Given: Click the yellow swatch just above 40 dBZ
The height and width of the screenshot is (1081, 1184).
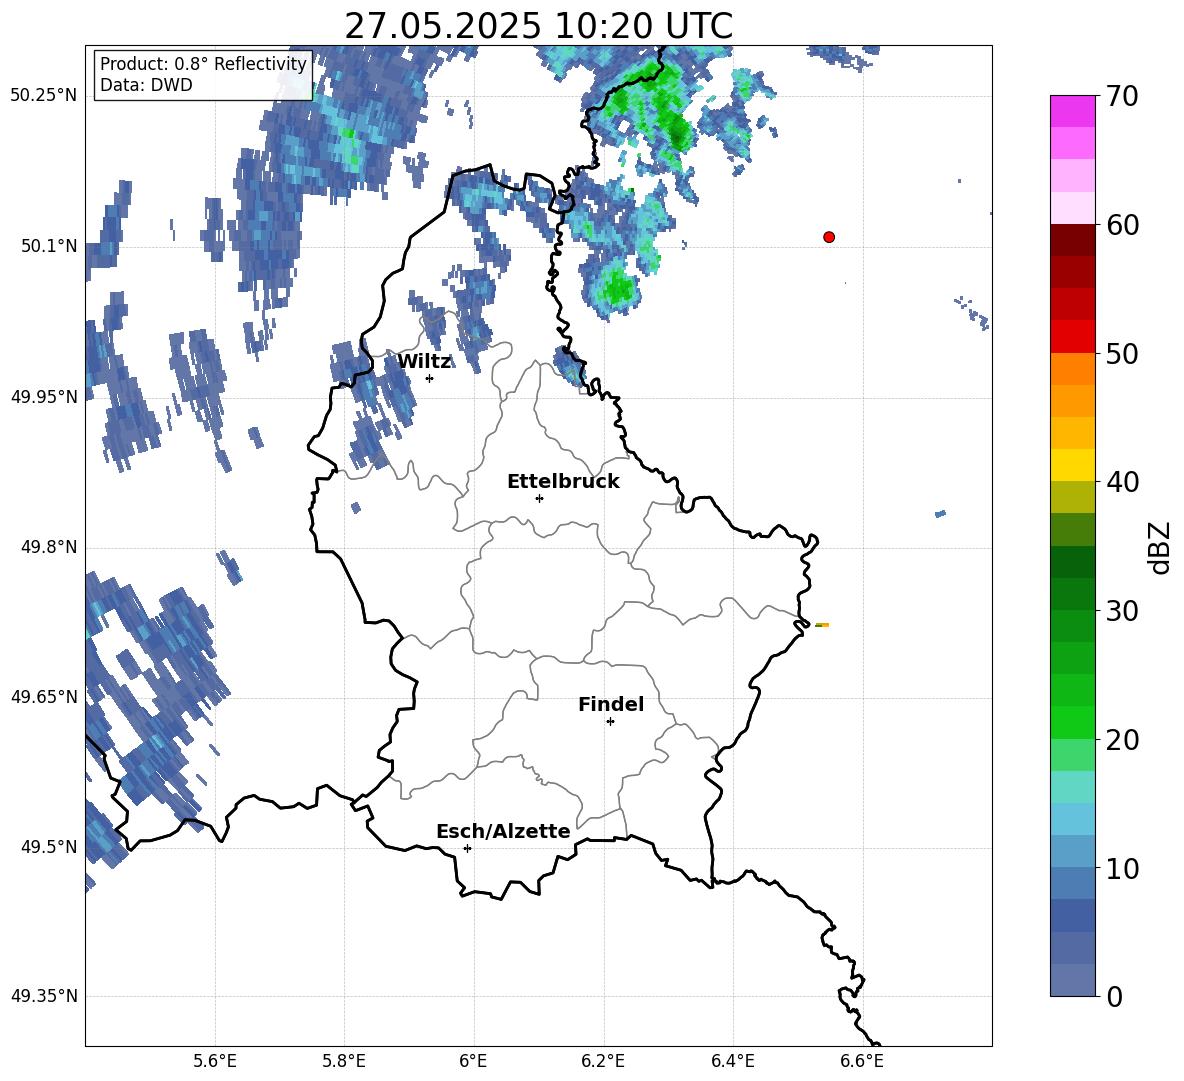Looking at the screenshot, I should (x=1073, y=464).
